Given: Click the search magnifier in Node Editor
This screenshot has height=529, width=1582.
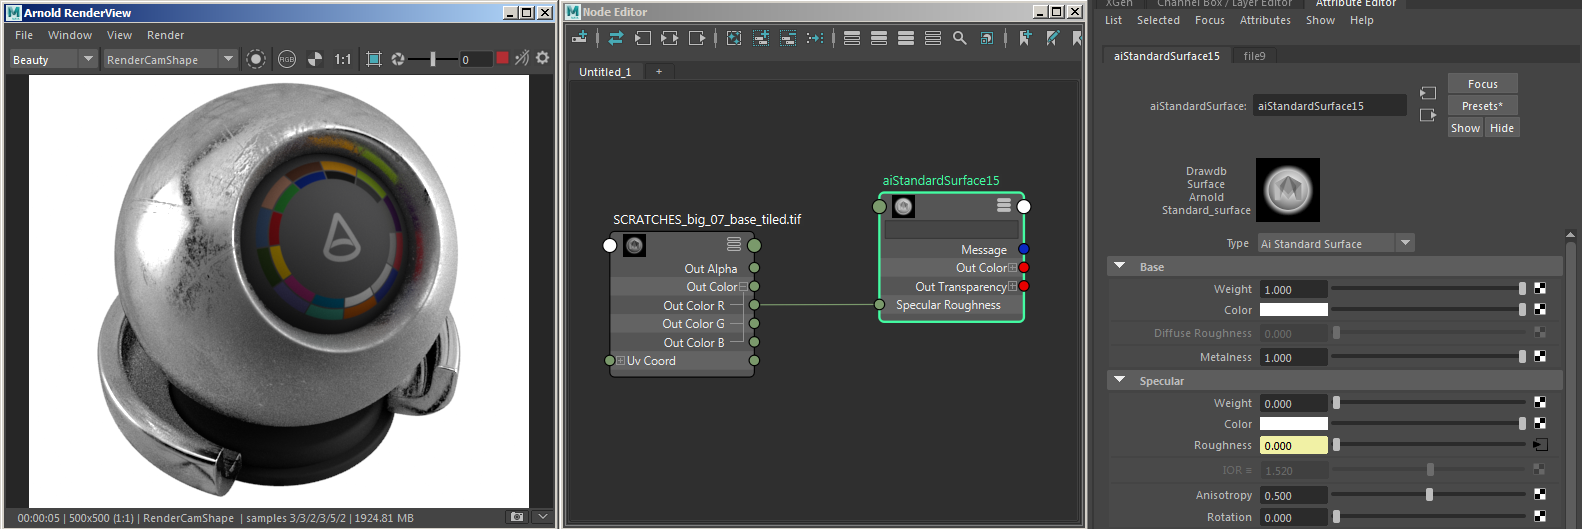Looking at the screenshot, I should pos(960,38).
